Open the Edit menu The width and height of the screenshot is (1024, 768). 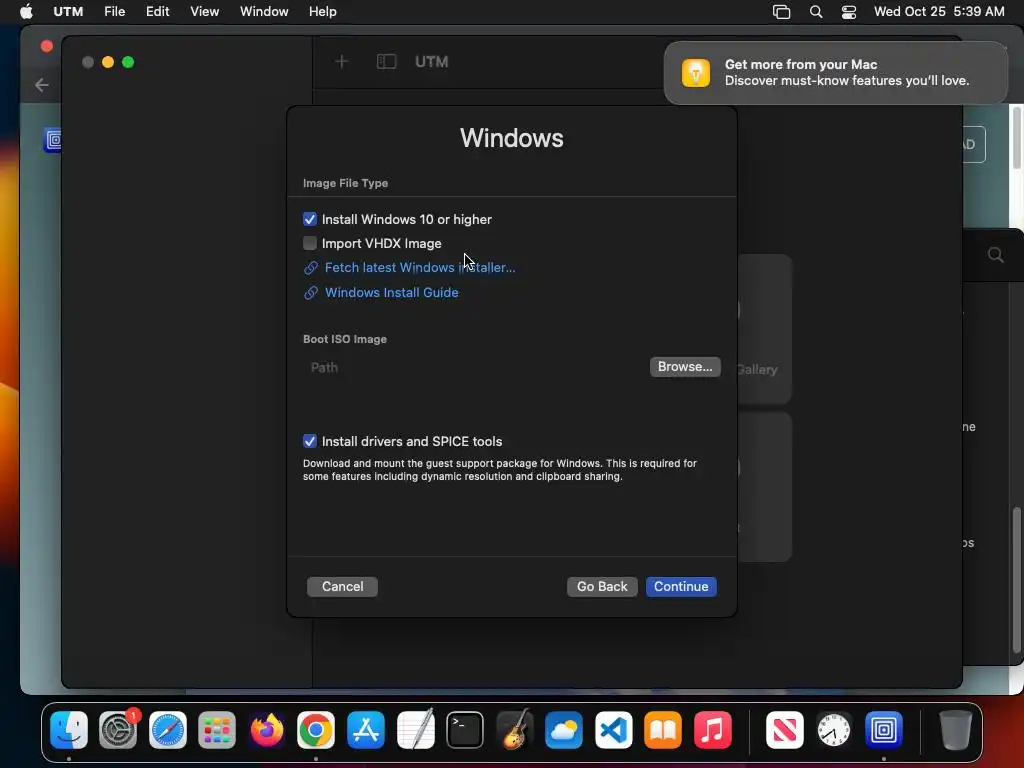(157, 12)
